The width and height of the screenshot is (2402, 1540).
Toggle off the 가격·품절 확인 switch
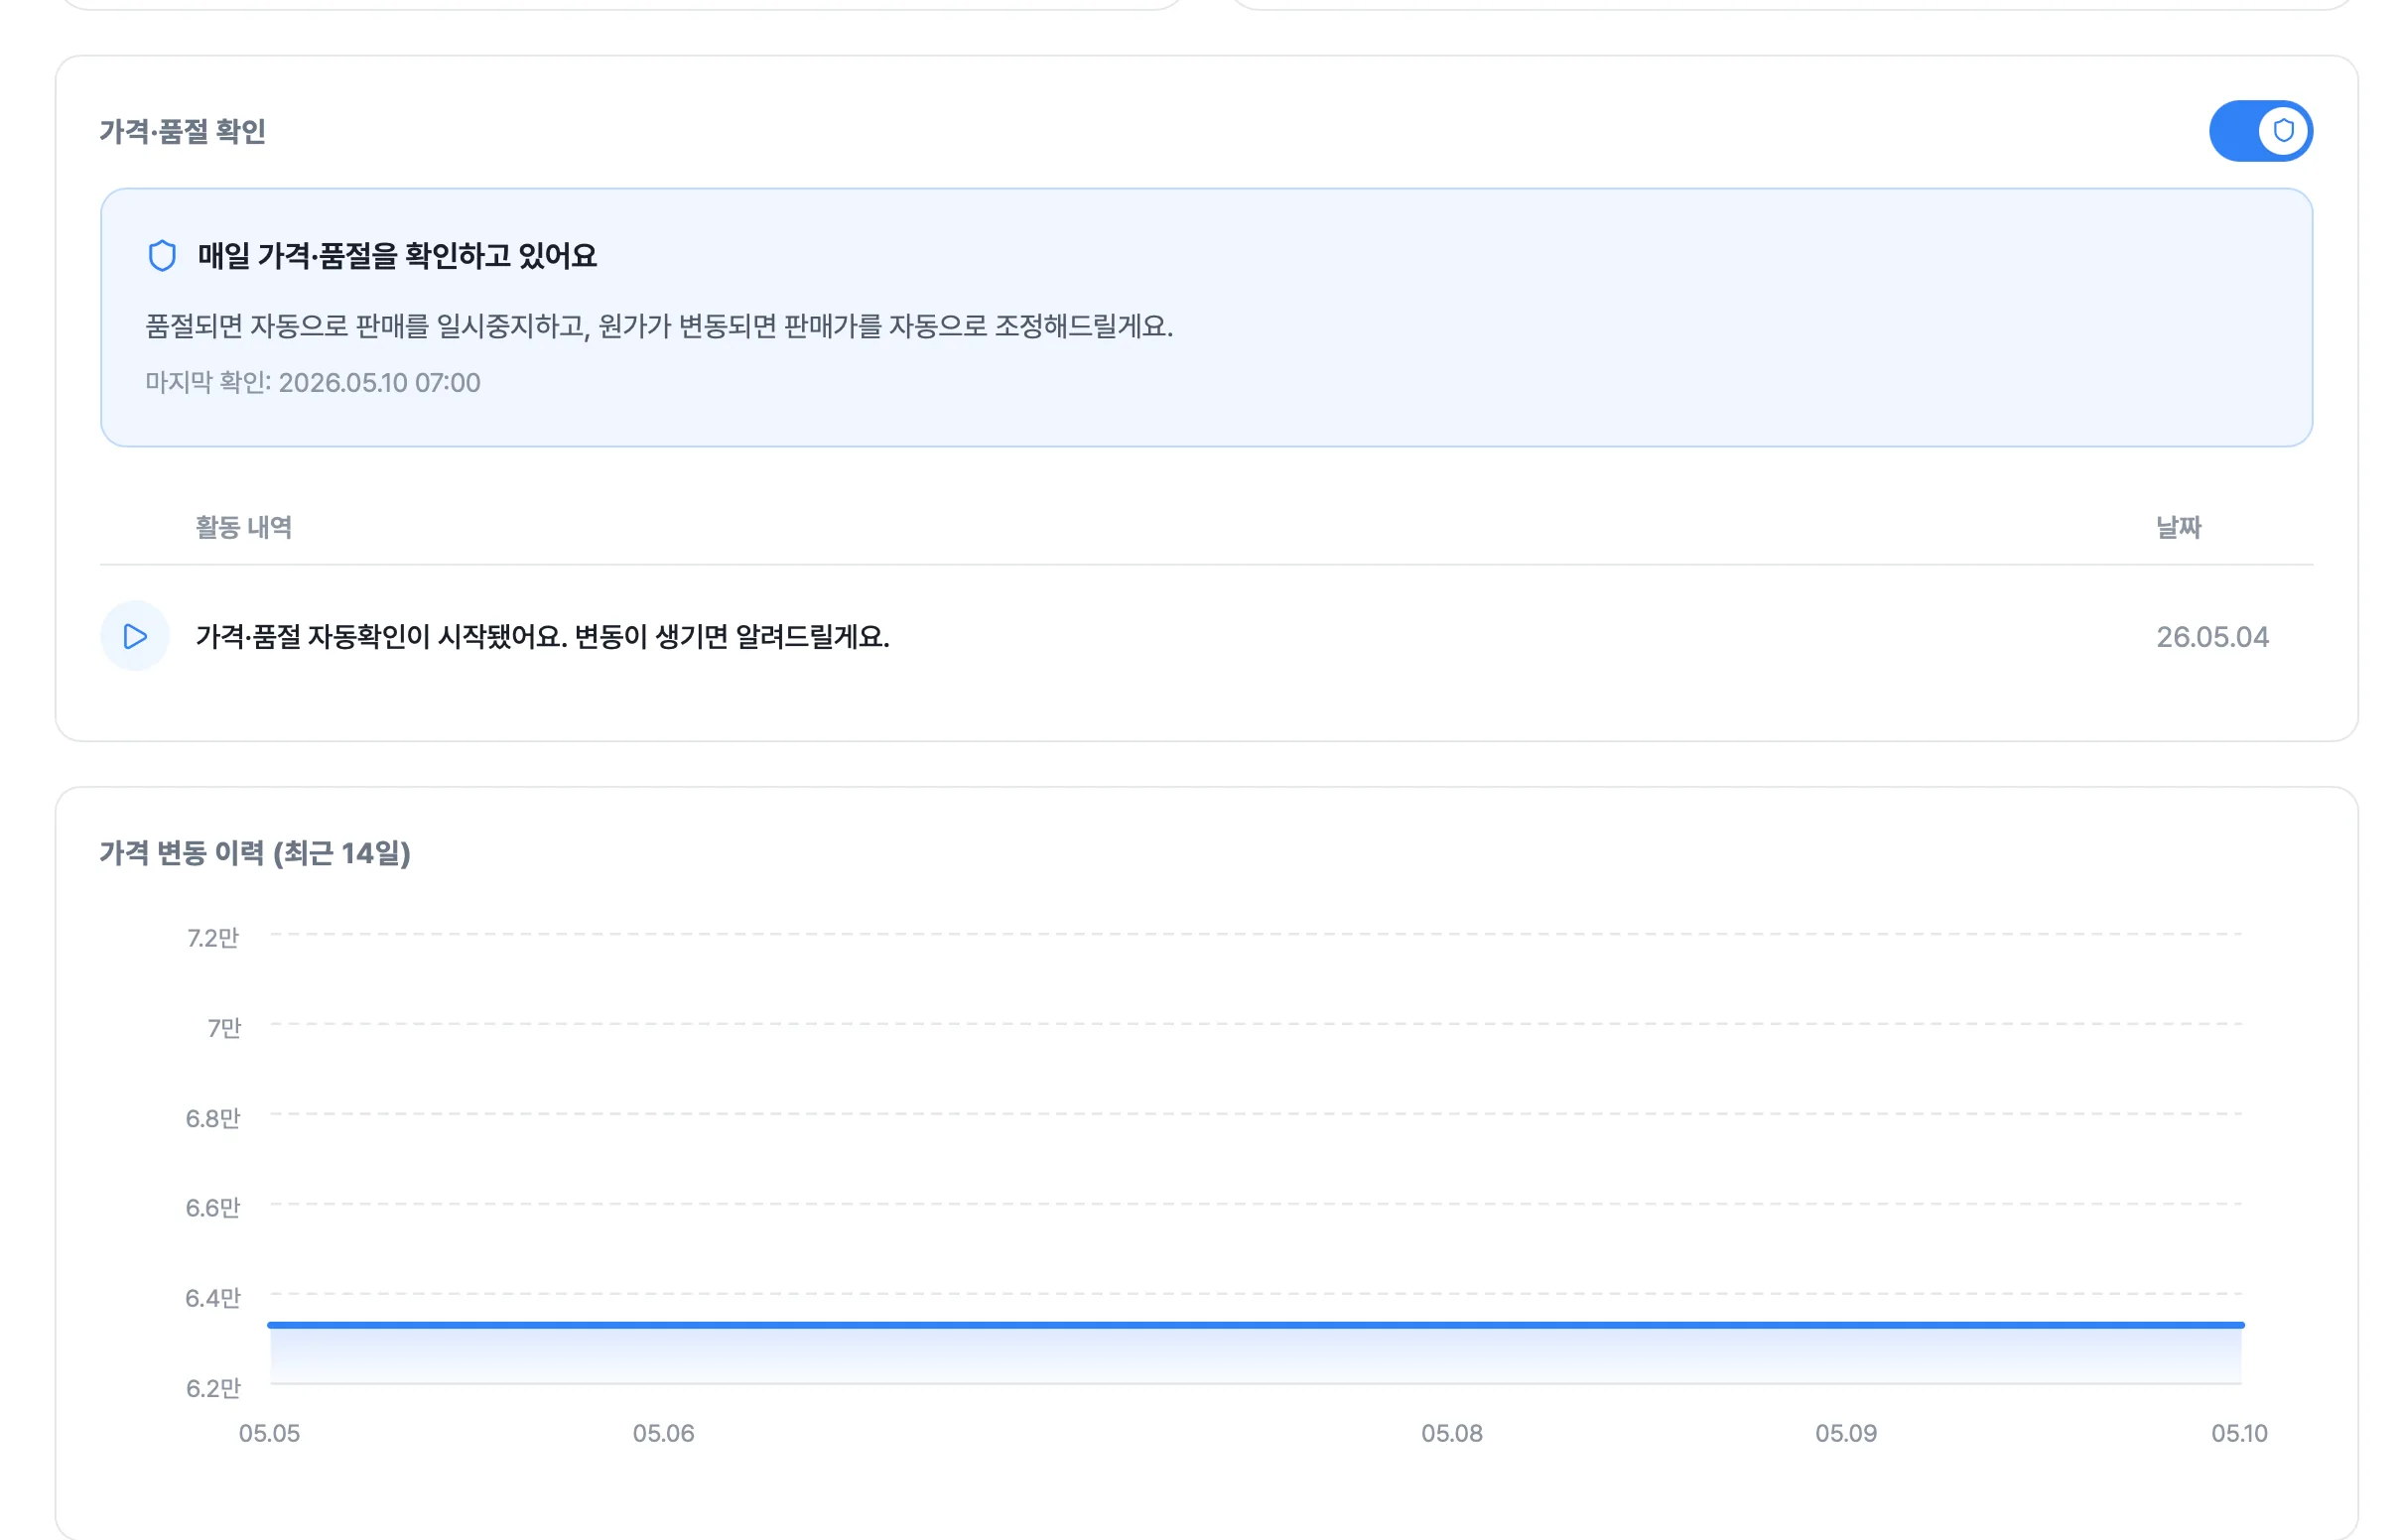[x=2260, y=131]
